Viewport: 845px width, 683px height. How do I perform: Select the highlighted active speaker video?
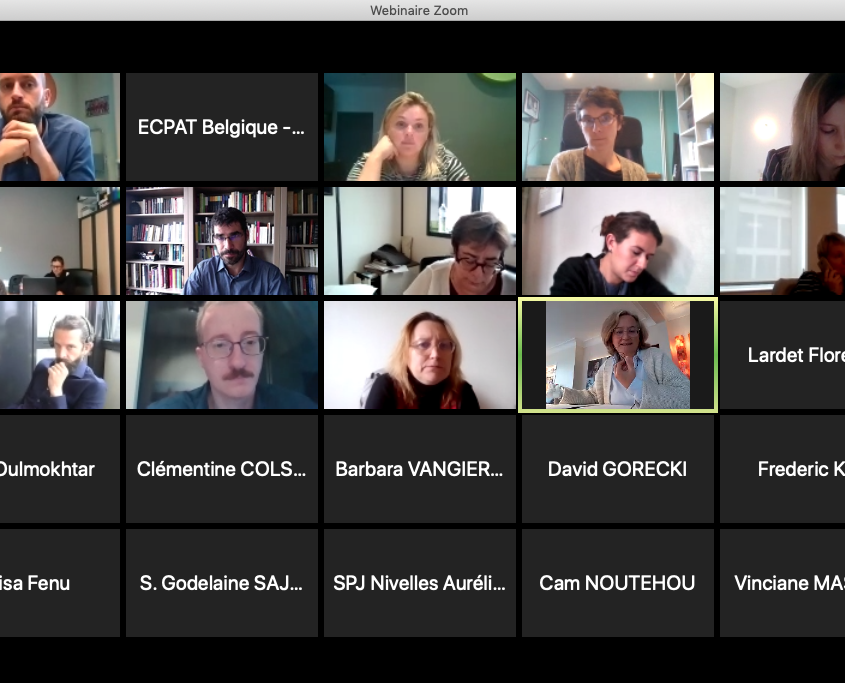[x=618, y=355]
